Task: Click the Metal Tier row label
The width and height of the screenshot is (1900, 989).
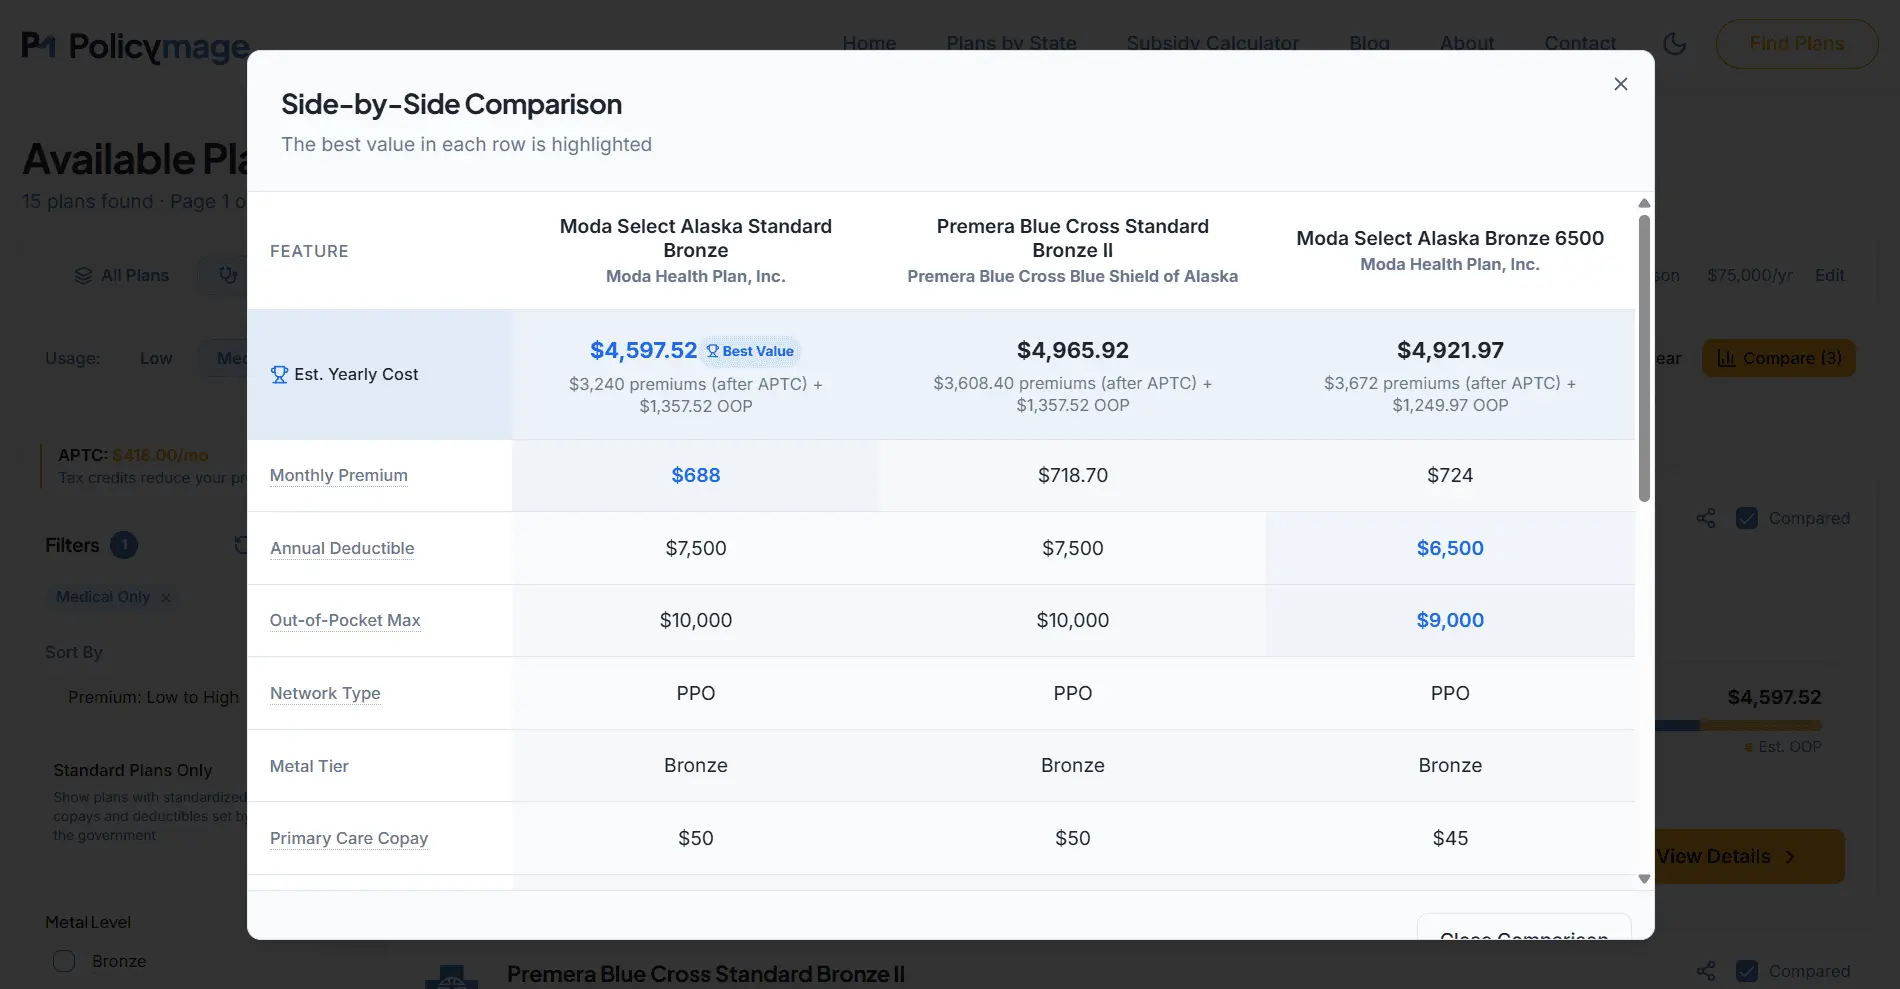Action: click(x=309, y=766)
